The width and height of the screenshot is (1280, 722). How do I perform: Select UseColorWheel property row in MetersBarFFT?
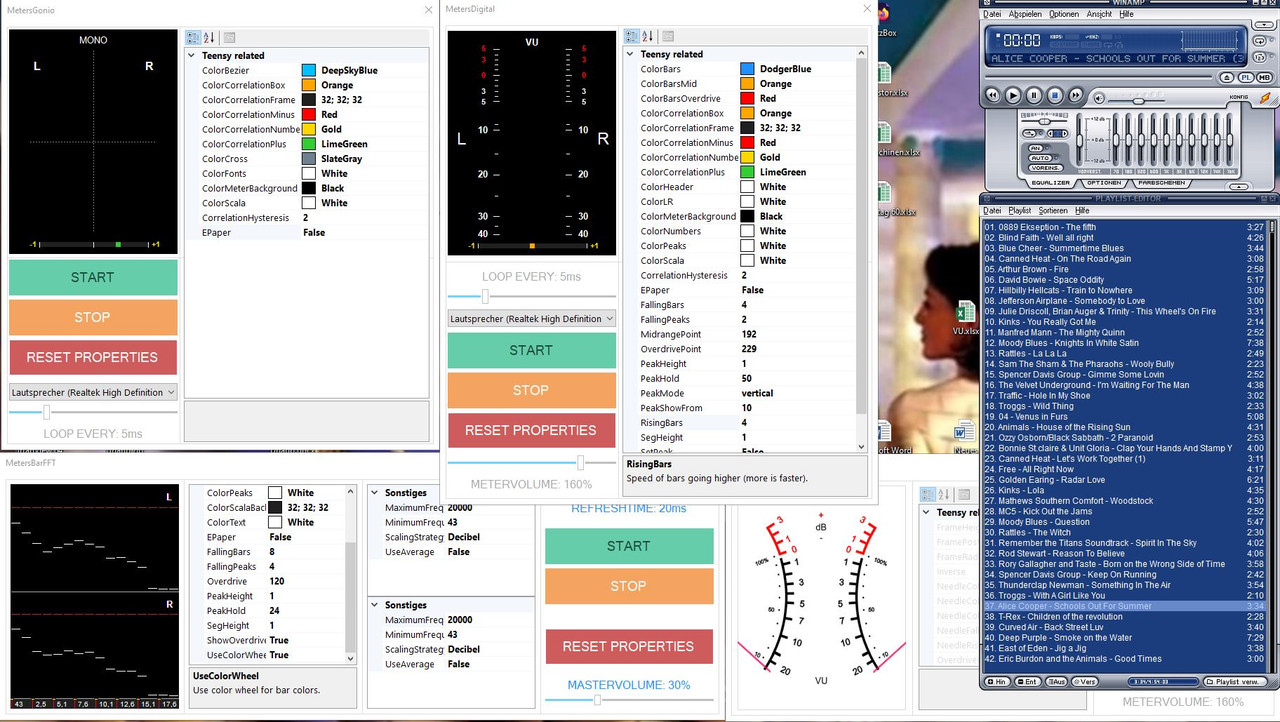click(266, 655)
